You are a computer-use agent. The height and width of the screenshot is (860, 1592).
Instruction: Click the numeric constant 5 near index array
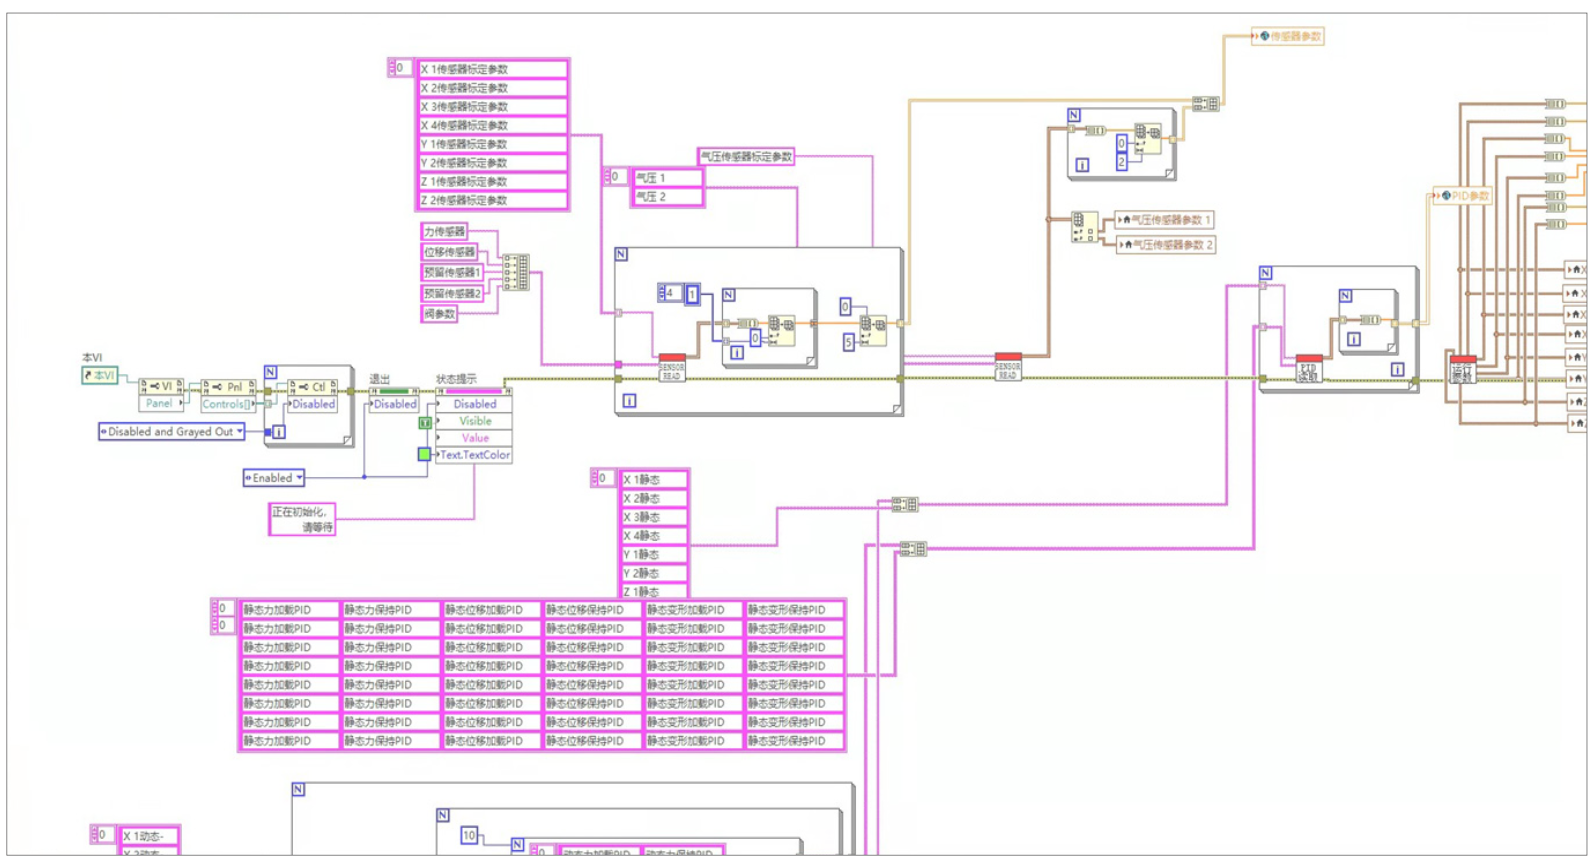click(x=848, y=342)
